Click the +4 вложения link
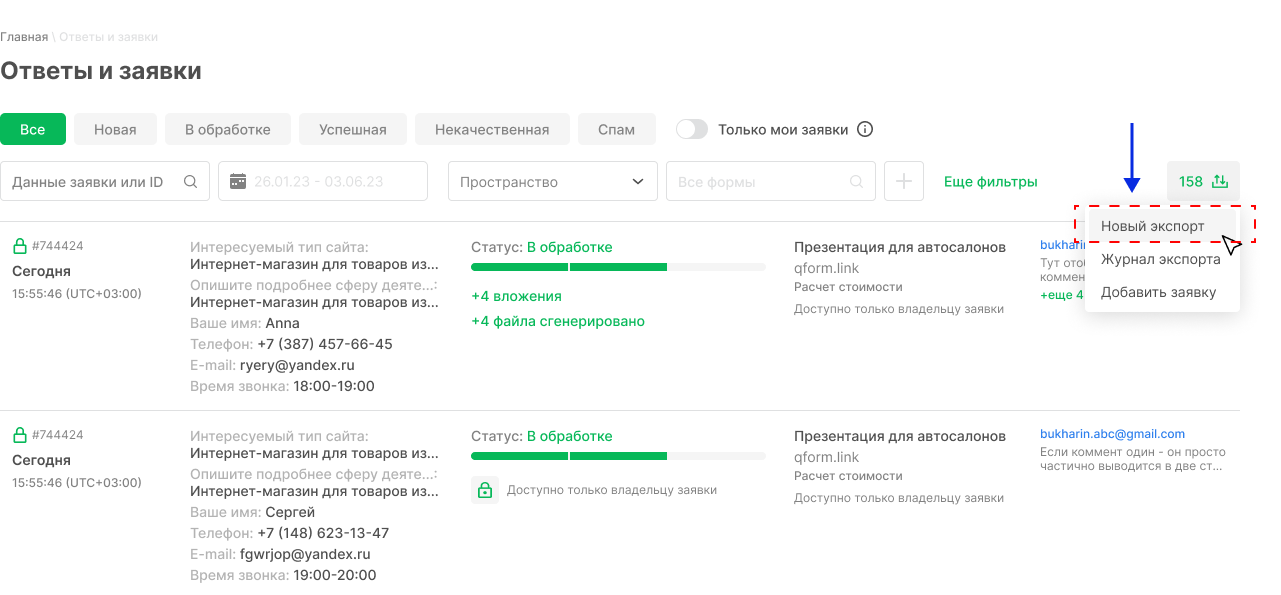 [516, 296]
